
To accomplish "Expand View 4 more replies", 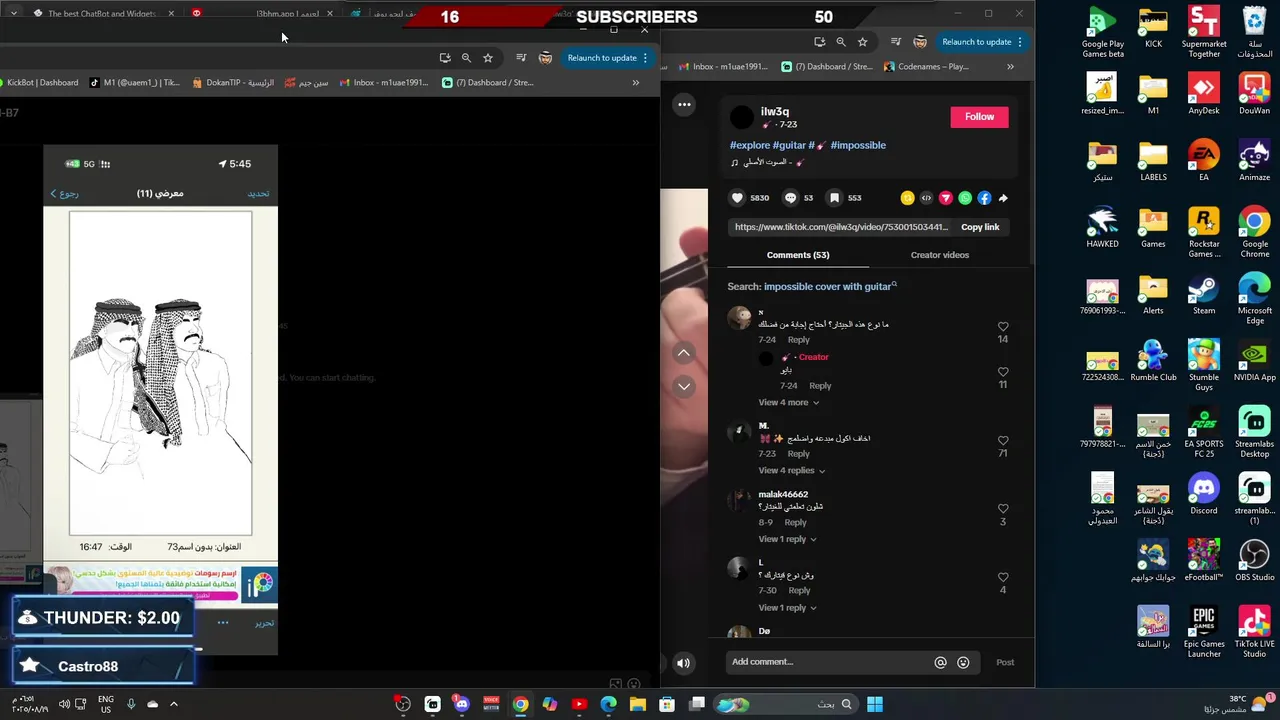I will 788,402.
